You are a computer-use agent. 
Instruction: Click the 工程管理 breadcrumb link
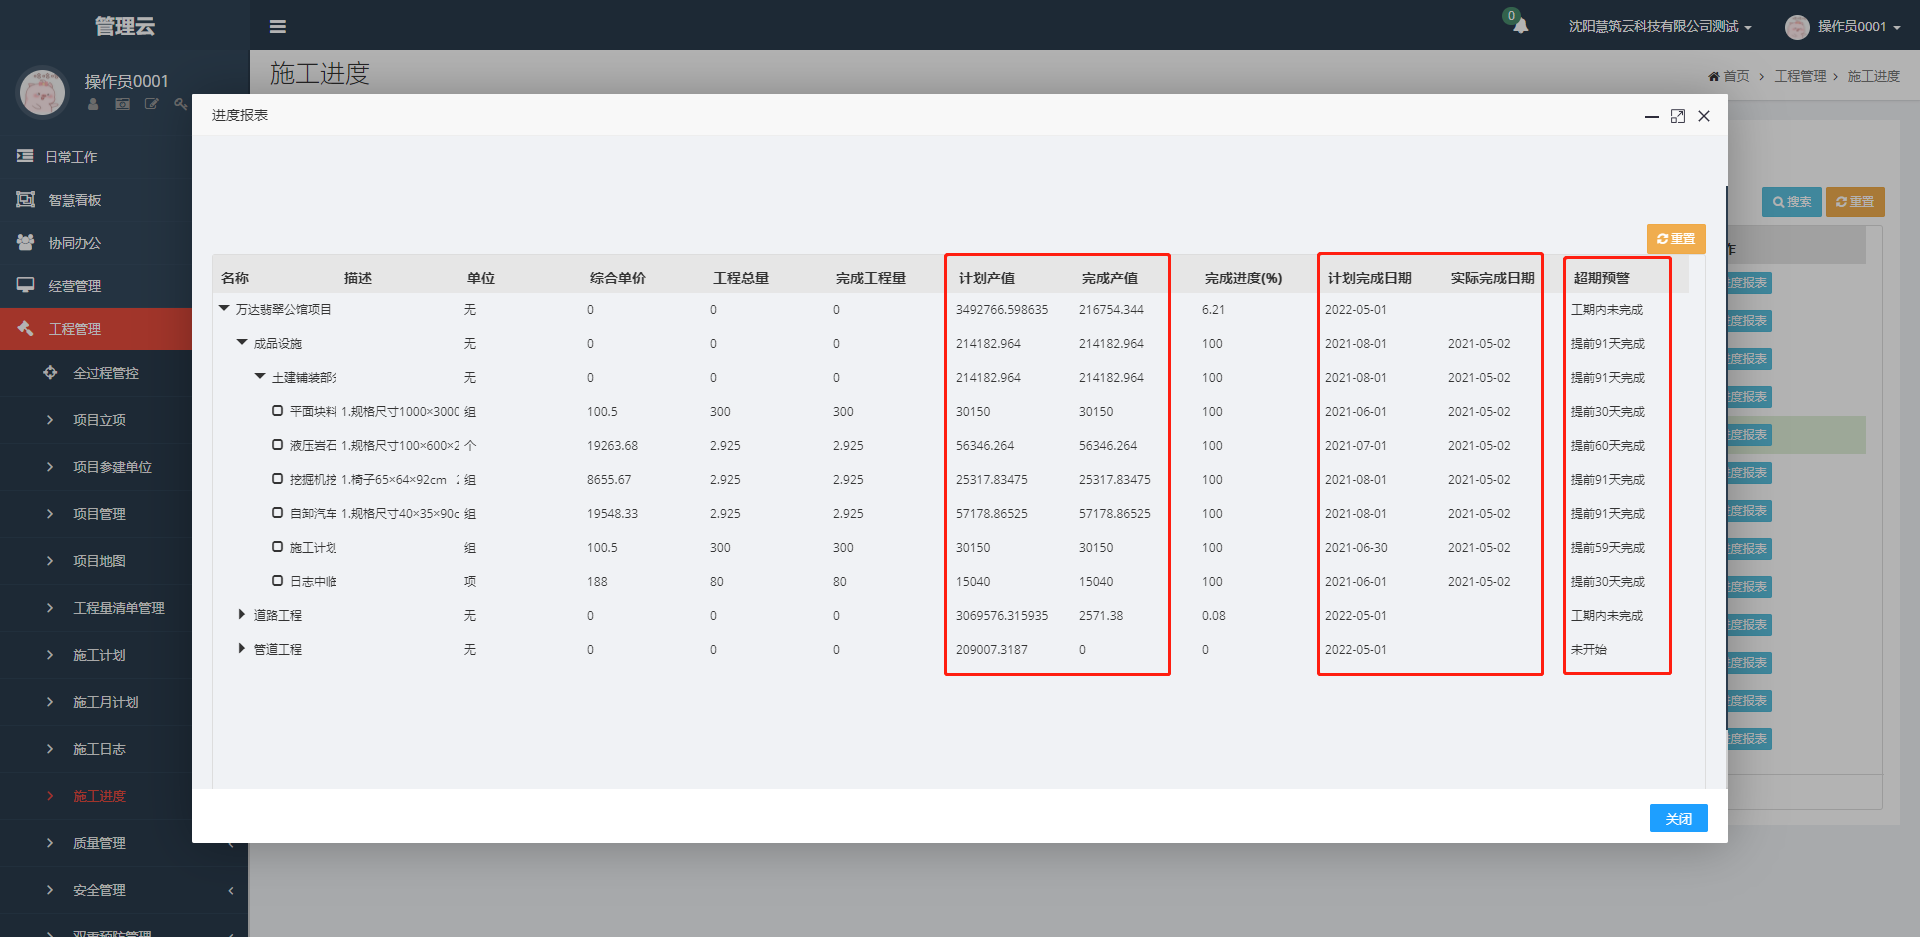[1800, 77]
